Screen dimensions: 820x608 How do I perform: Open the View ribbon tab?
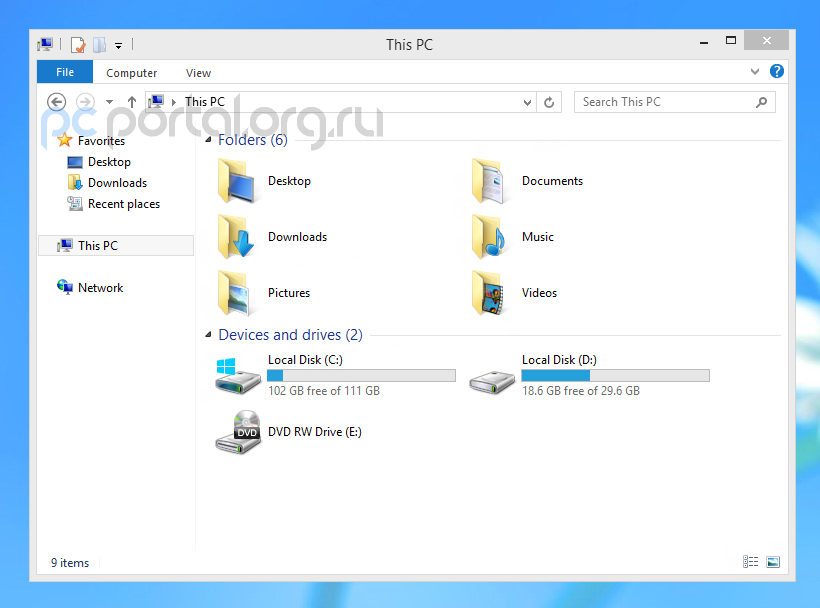[x=199, y=73]
